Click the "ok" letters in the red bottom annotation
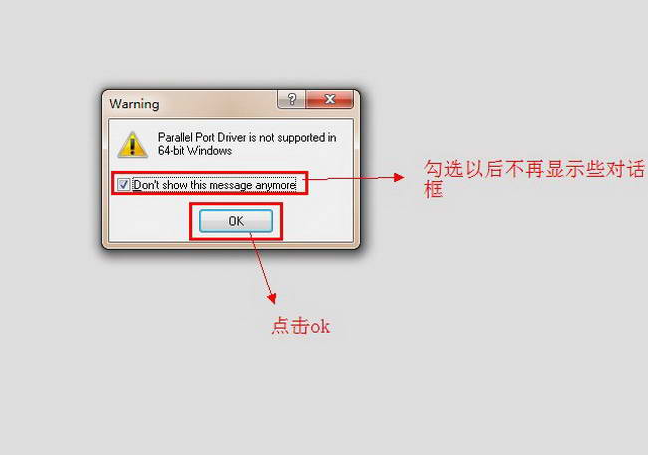Viewport: 648px width, 455px height. [320, 327]
